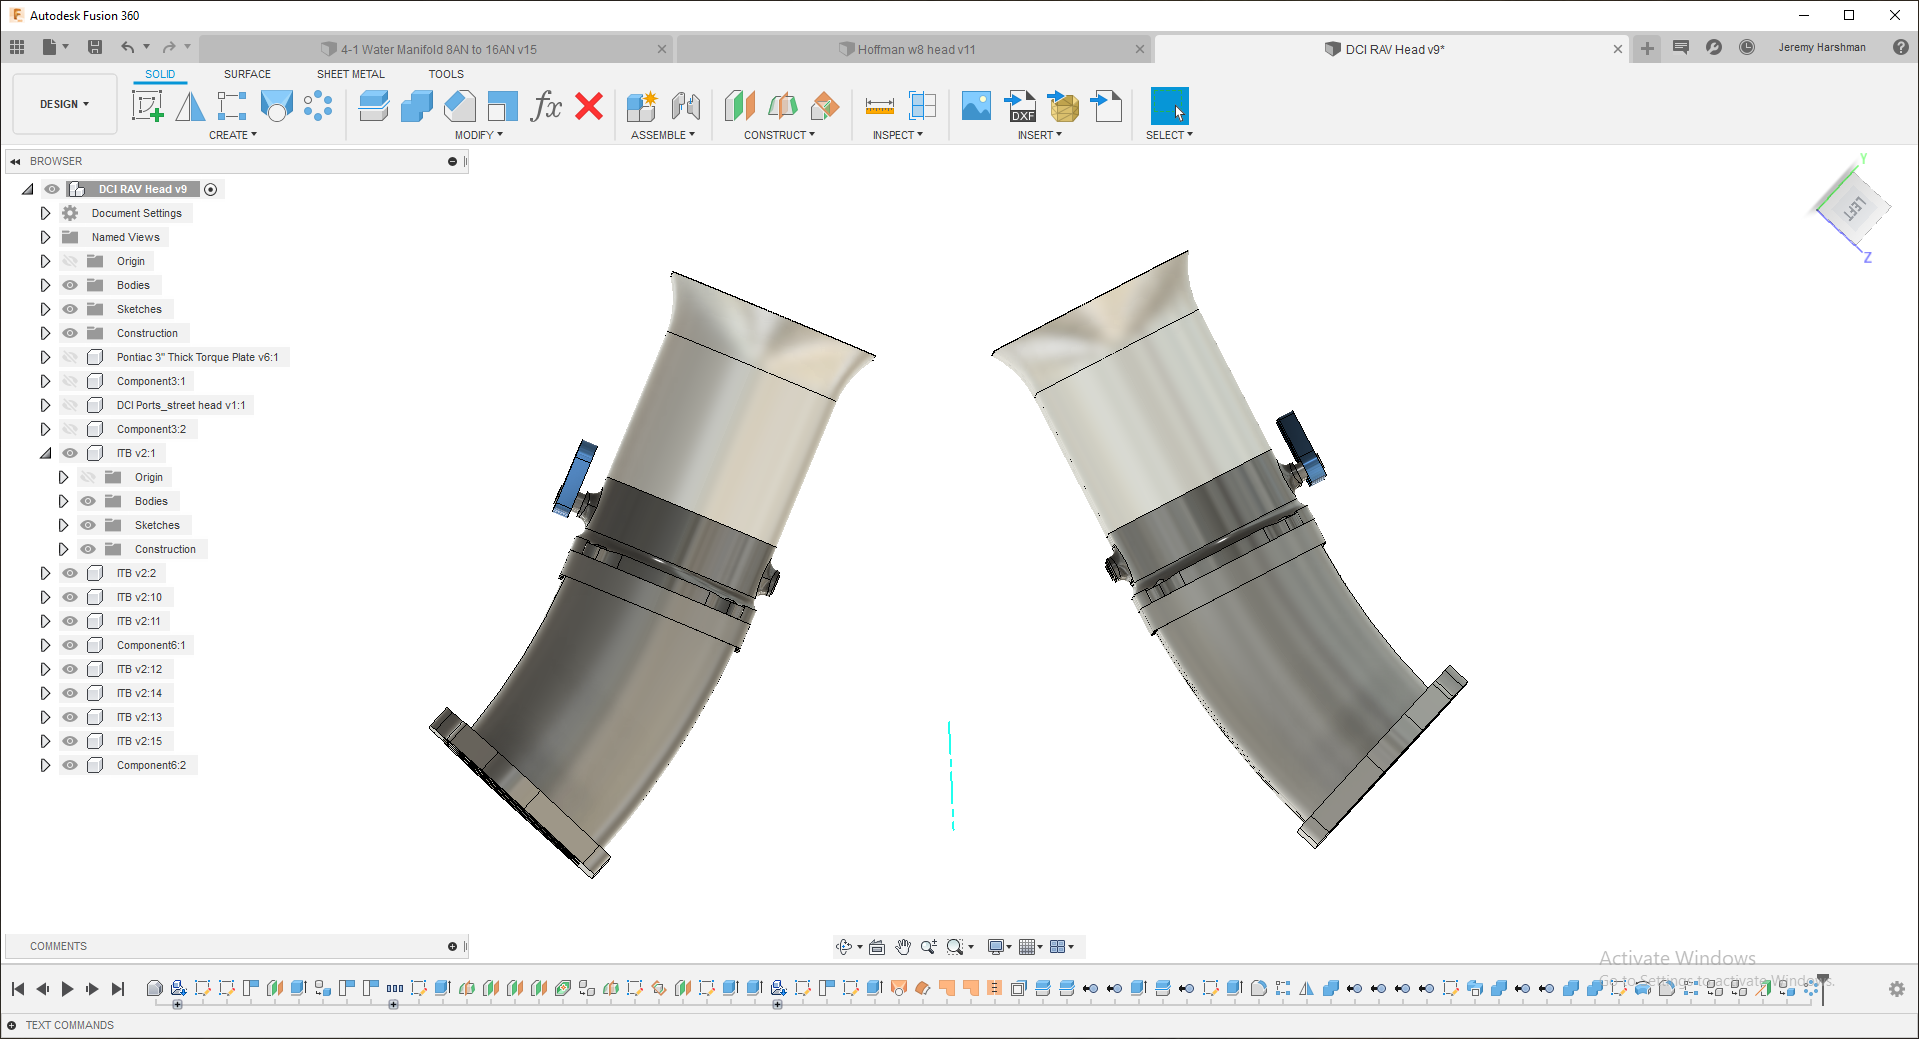Click the Save icon
The height and width of the screenshot is (1039, 1919).
tap(95, 47)
